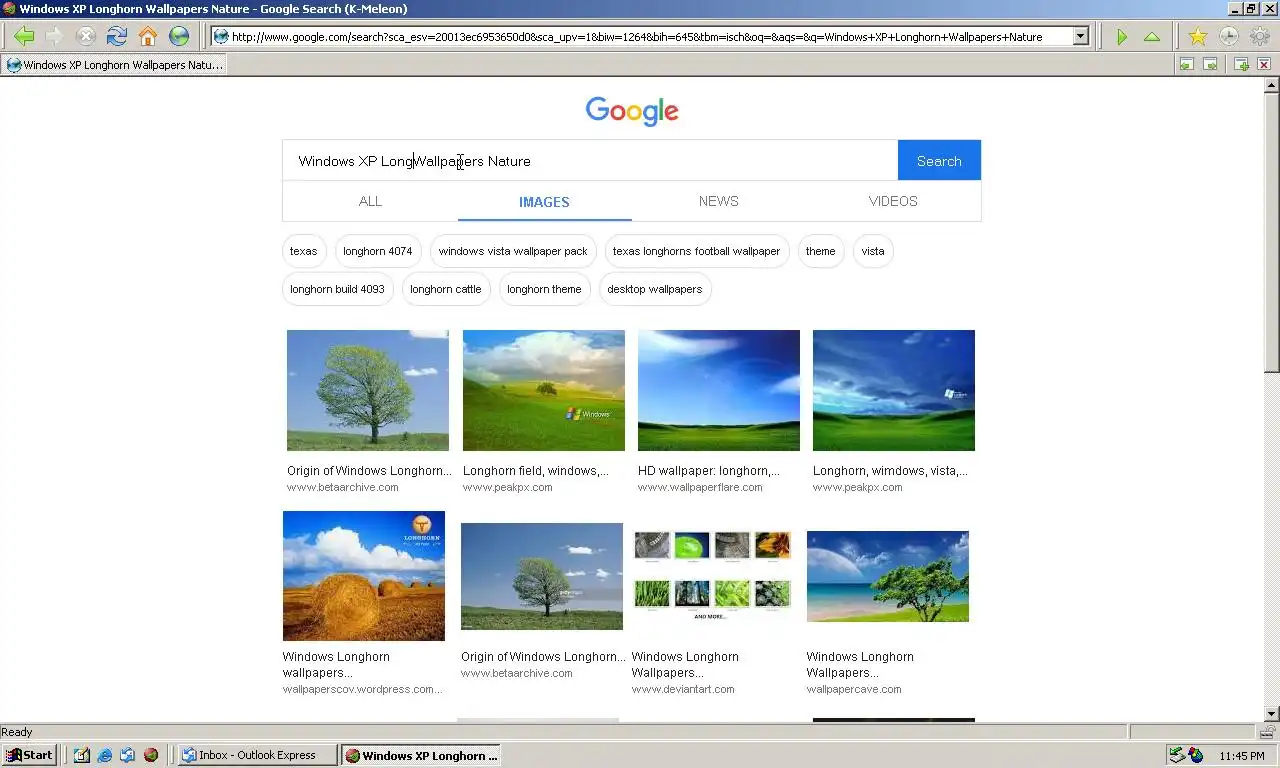Select the Windows XP Longhorn Wallpapers tab
This screenshot has width=1280, height=768.
[x=114, y=65]
